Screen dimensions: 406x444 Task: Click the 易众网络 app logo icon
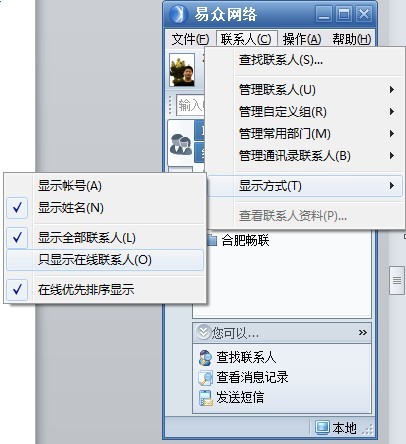(x=177, y=14)
